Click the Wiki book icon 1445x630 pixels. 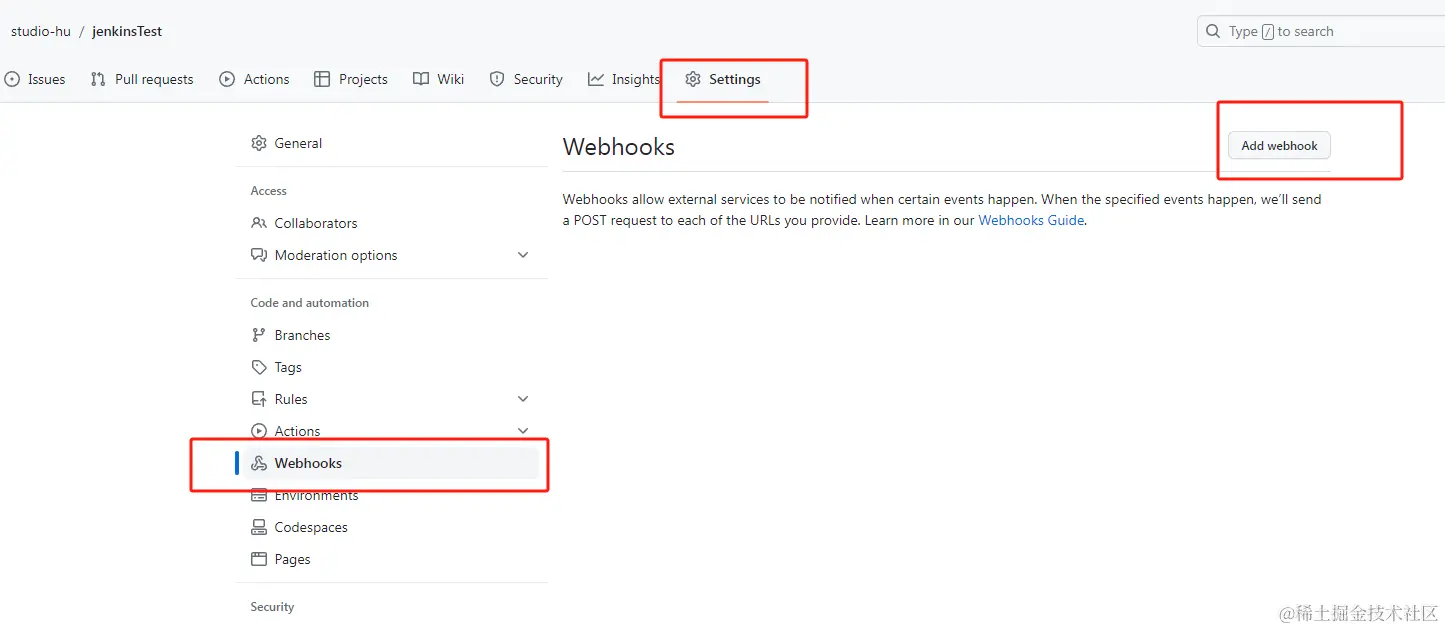point(421,79)
